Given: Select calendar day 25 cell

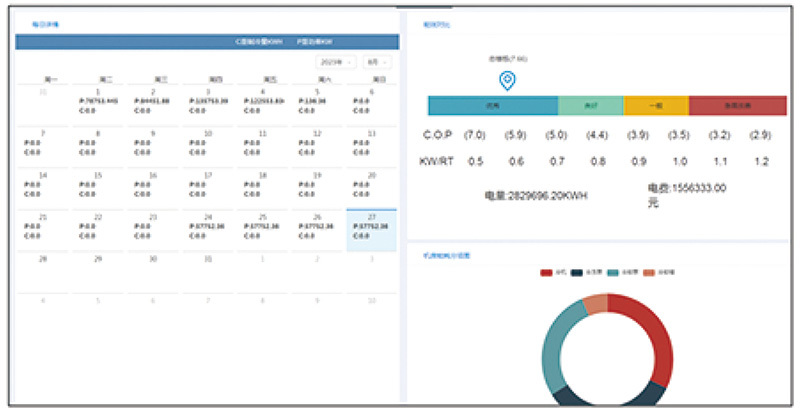Looking at the screenshot, I should pyautogui.click(x=262, y=230).
